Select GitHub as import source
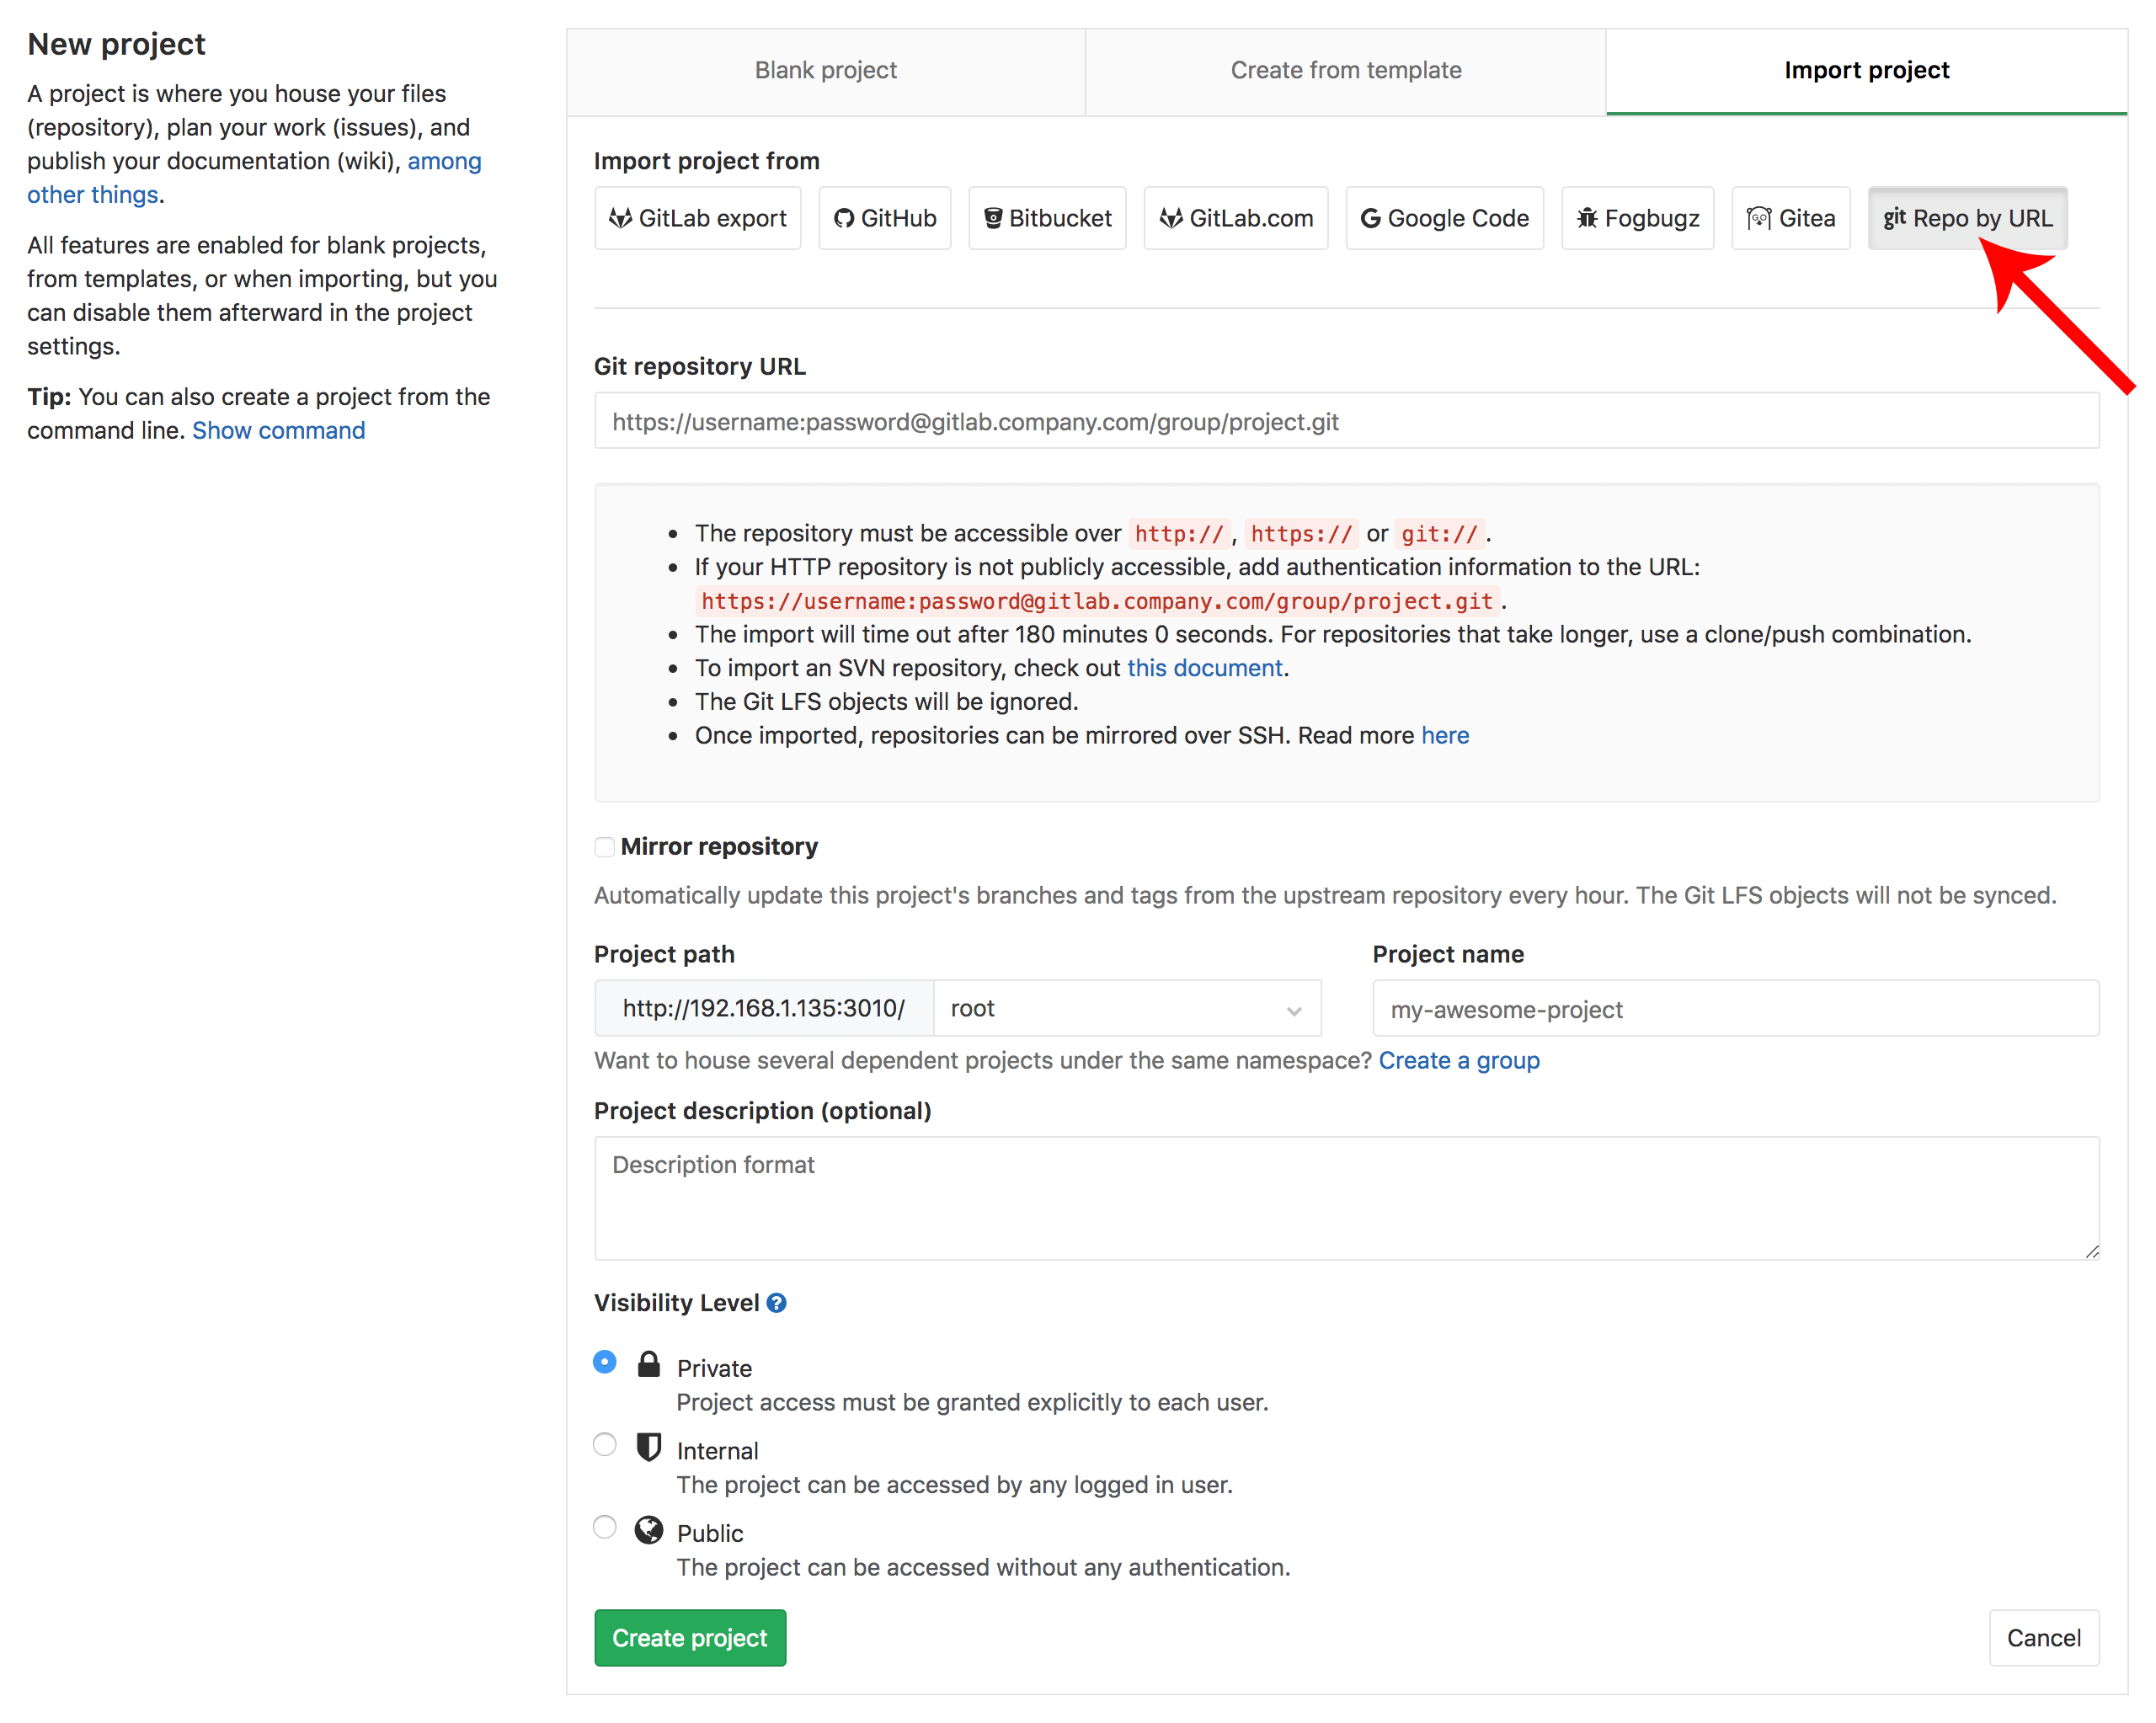The width and height of the screenshot is (2156, 1723). 884,218
